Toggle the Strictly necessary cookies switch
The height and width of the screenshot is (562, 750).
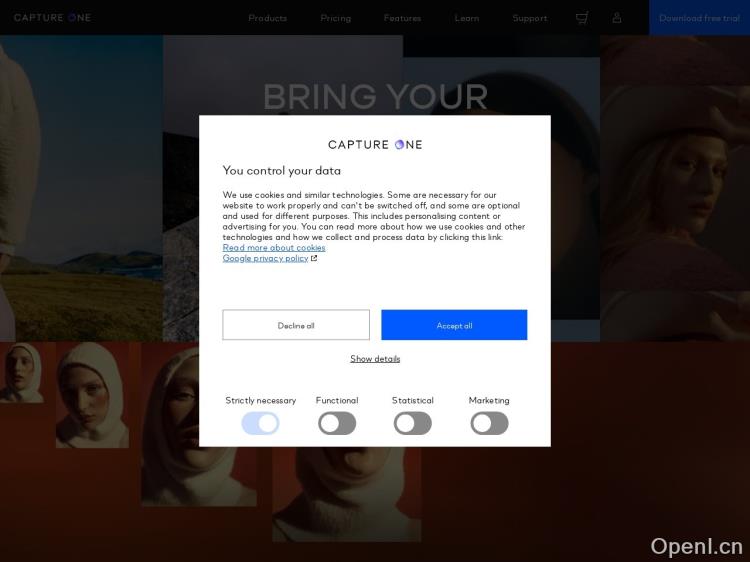(260, 423)
